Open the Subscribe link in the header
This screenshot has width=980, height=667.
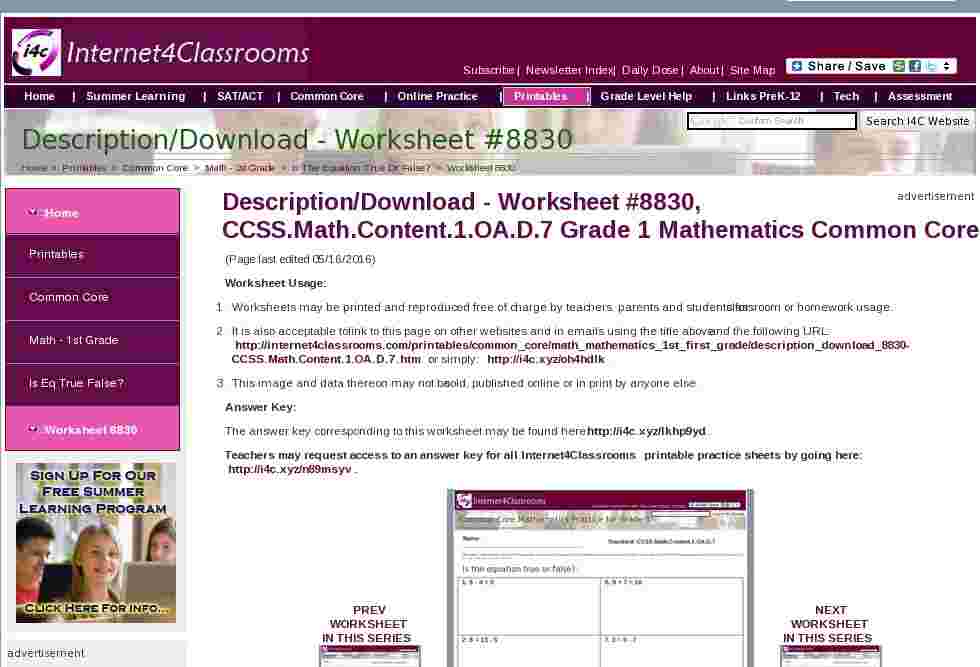488,70
